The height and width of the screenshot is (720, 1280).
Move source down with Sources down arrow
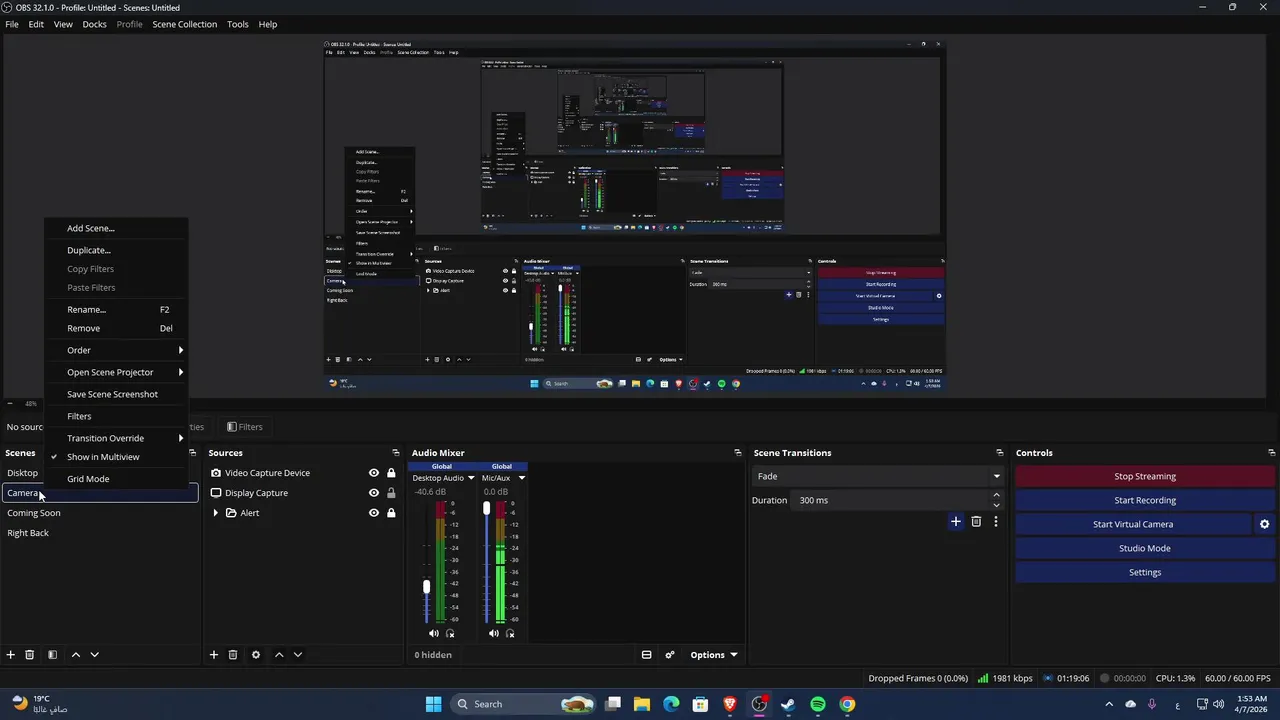pyautogui.click(x=298, y=655)
